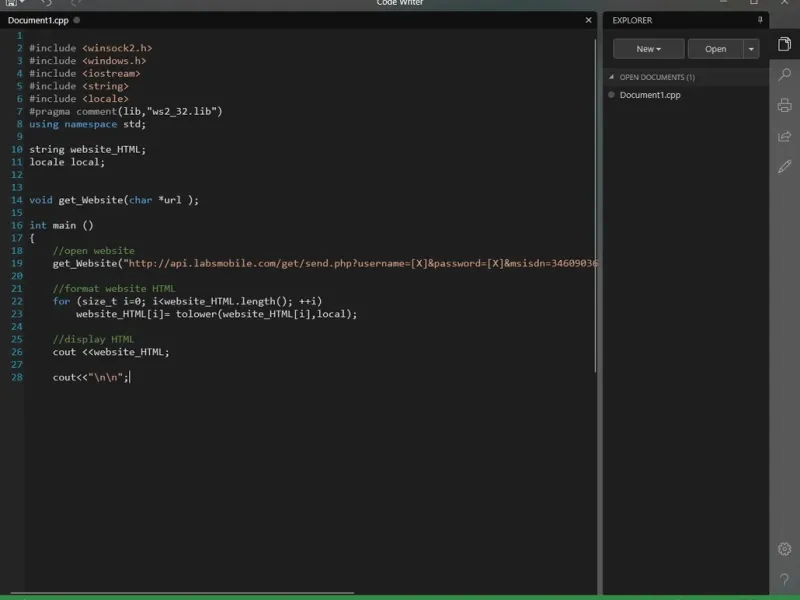Pin the Explorer panel with pin icon
The image size is (800, 600).
click(x=759, y=20)
